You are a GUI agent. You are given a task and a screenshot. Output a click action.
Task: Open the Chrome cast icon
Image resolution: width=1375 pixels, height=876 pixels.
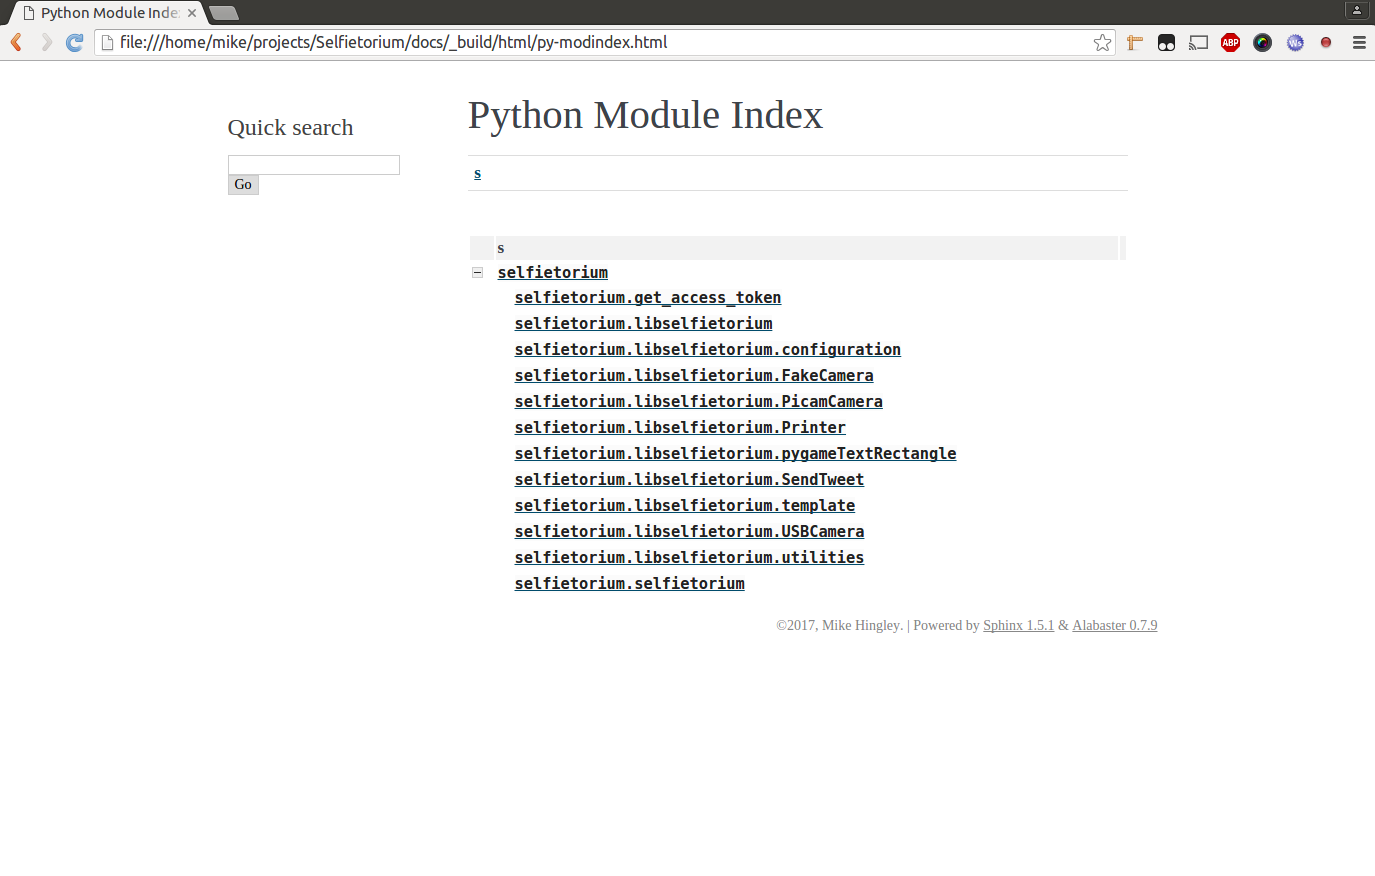(x=1198, y=42)
